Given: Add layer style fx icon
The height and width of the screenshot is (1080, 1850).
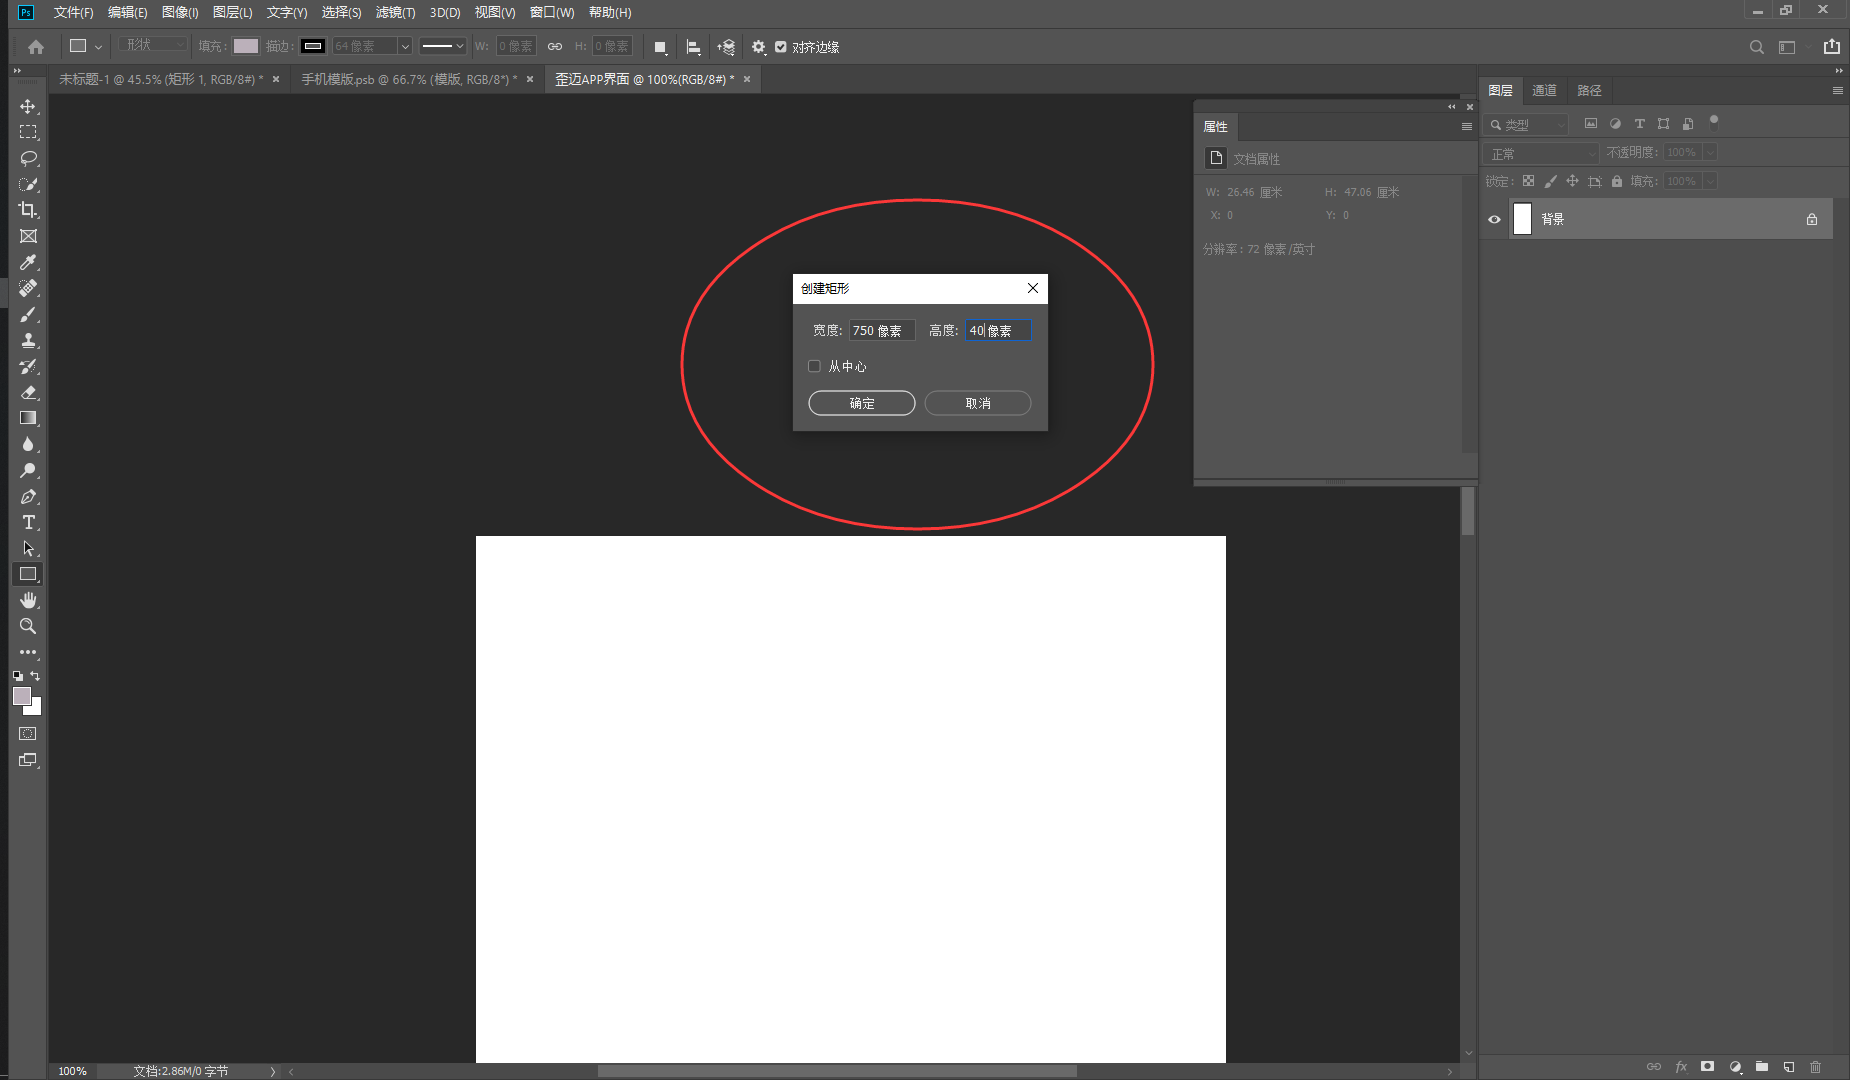Looking at the screenshot, I should pyautogui.click(x=1681, y=1067).
